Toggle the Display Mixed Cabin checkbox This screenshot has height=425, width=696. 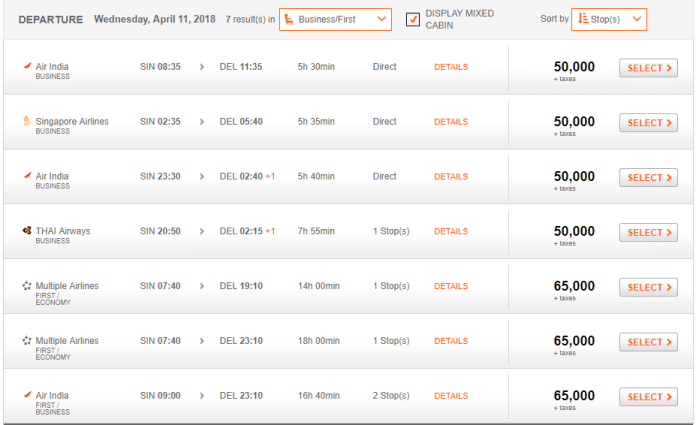pyautogui.click(x=413, y=20)
